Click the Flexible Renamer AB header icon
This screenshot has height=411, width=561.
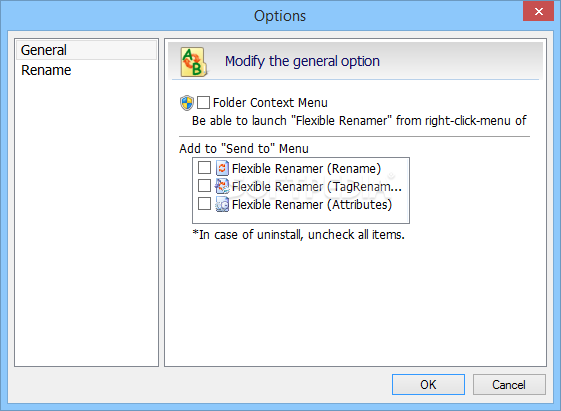194,62
